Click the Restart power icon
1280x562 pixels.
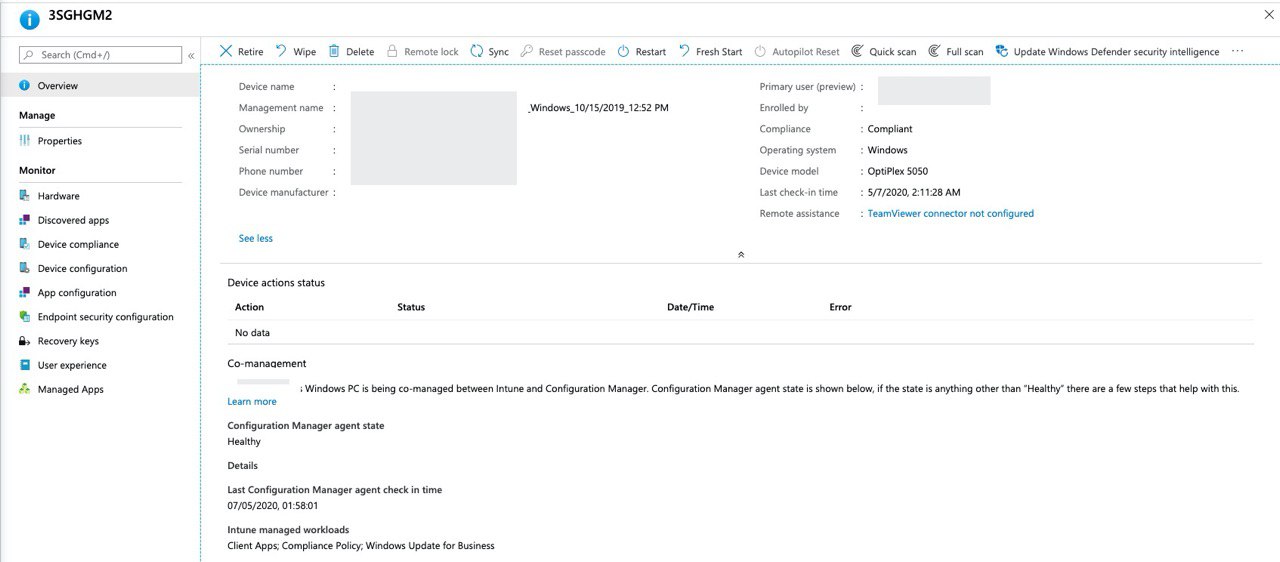[624, 51]
